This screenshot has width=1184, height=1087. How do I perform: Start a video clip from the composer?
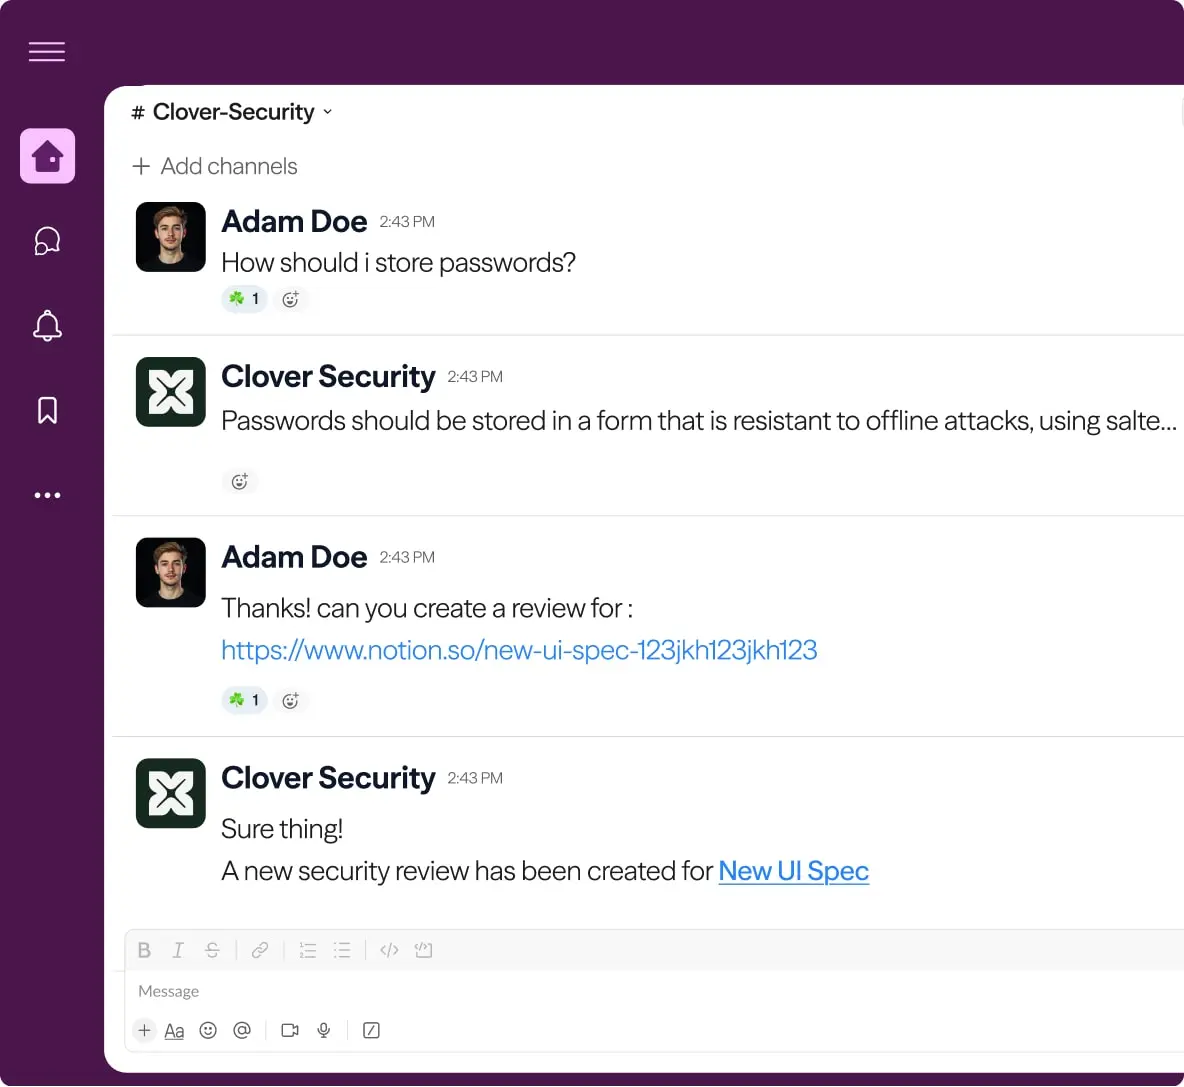(289, 1030)
